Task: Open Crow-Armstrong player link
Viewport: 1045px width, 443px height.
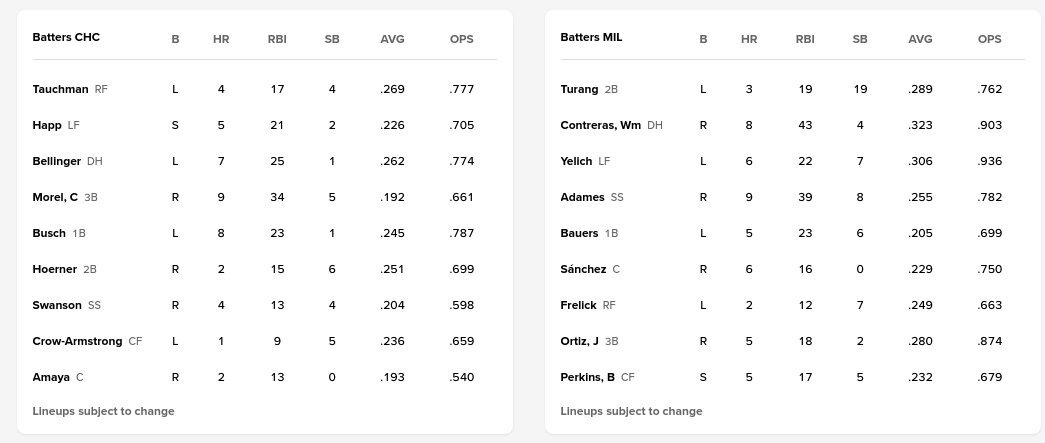Action: coord(77,341)
